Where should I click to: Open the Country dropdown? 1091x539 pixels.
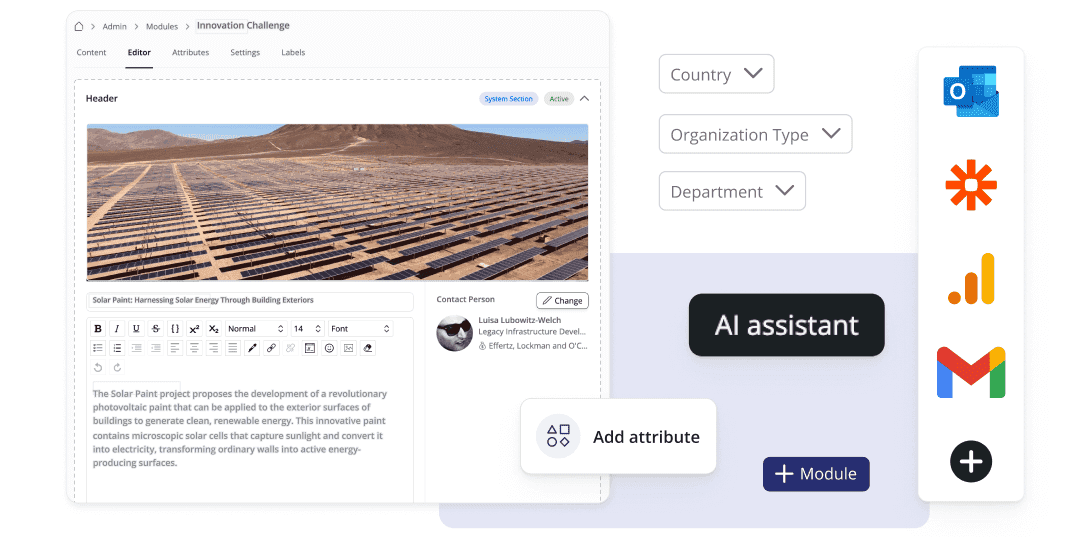tap(716, 74)
